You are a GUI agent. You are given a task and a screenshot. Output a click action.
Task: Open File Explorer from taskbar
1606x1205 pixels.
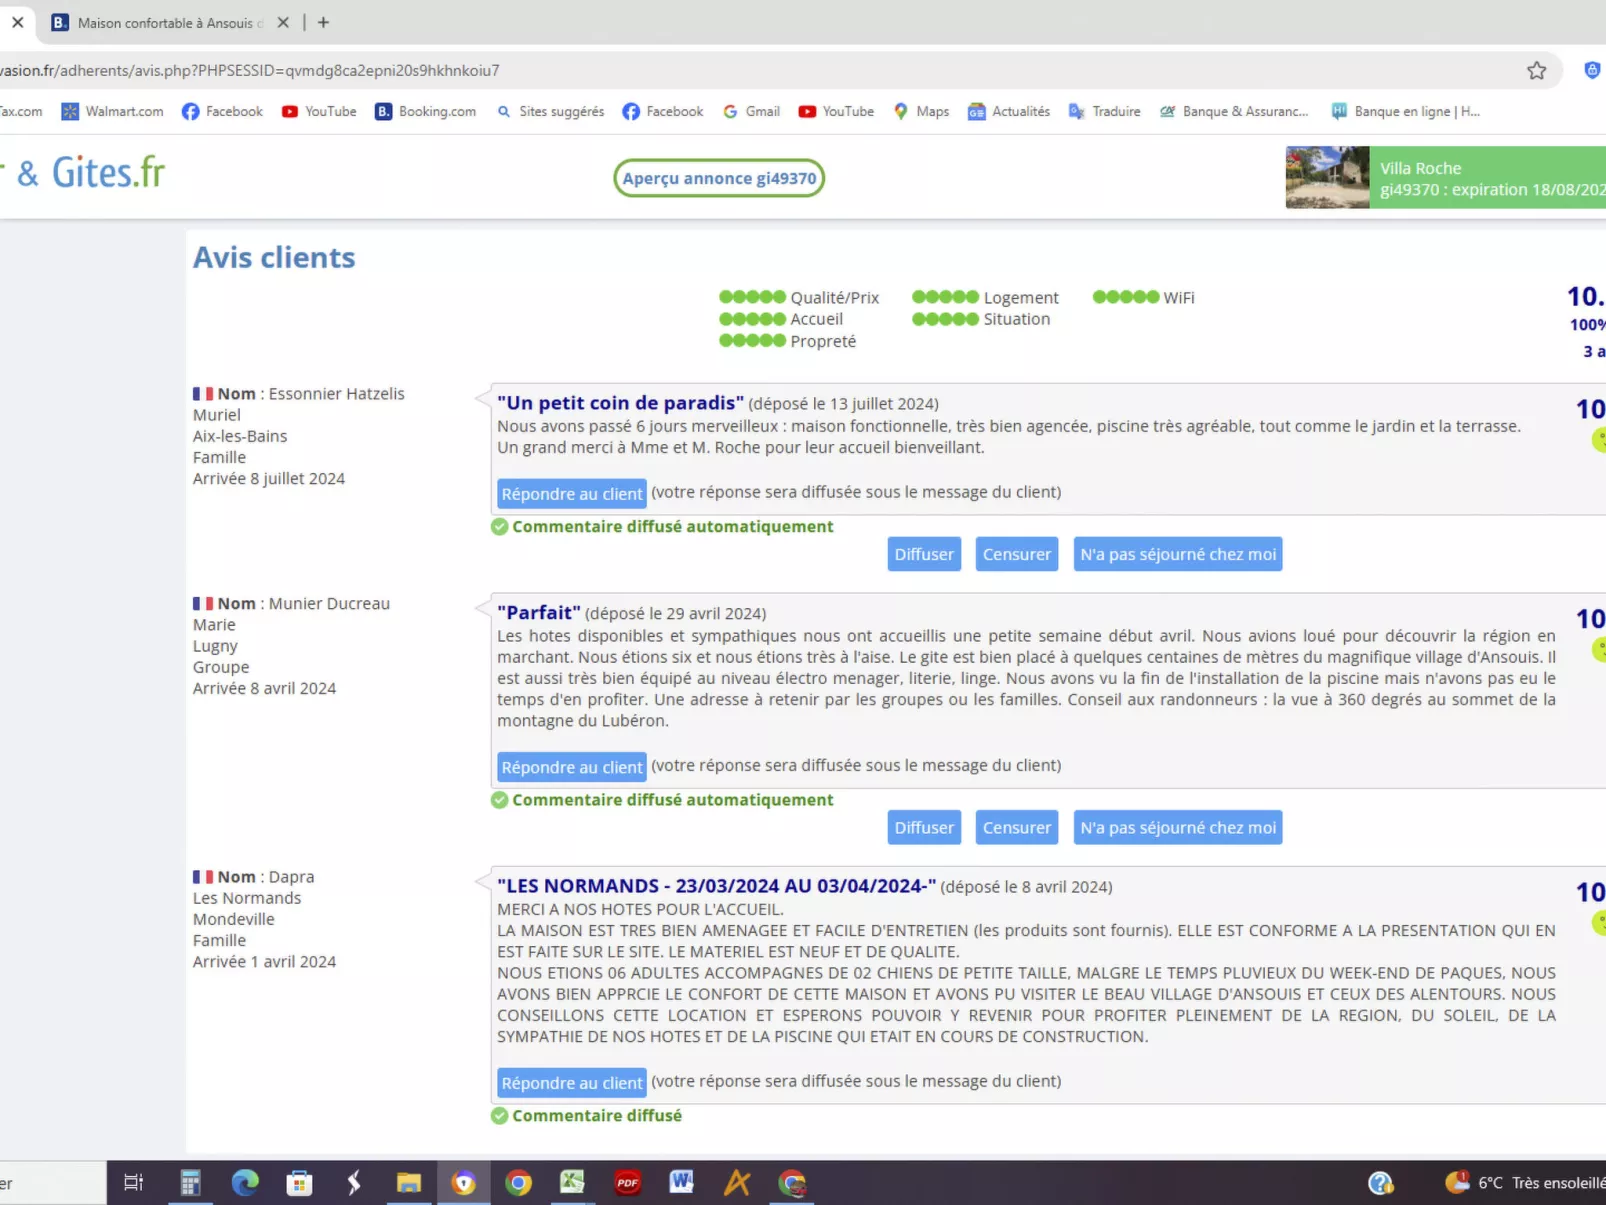tap(408, 1183)
